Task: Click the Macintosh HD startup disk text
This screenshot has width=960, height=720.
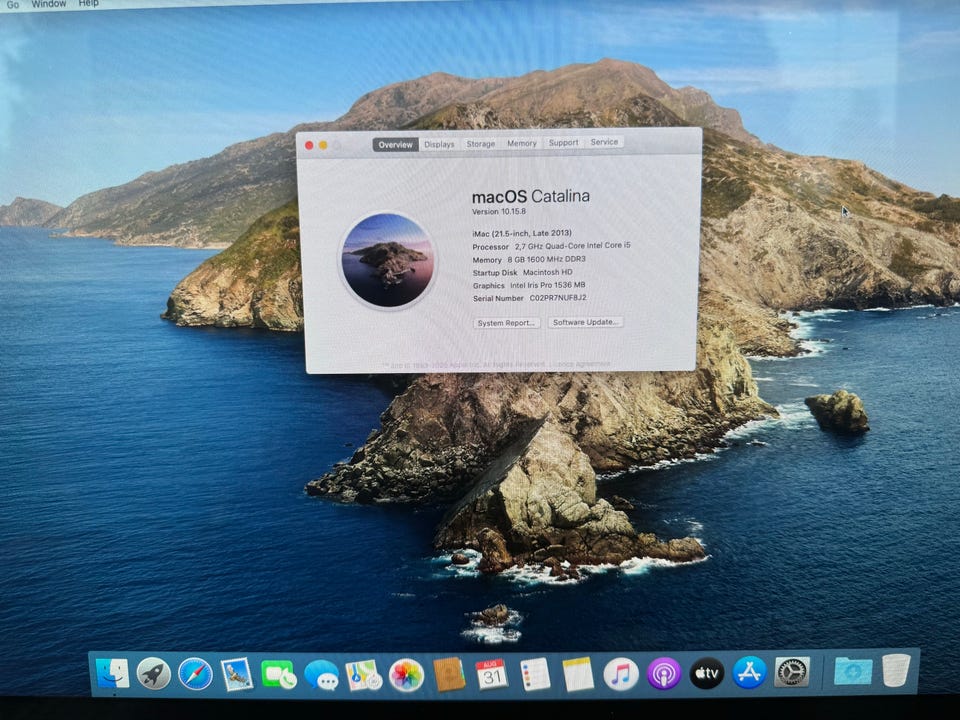Action: (x=547, y=272)
